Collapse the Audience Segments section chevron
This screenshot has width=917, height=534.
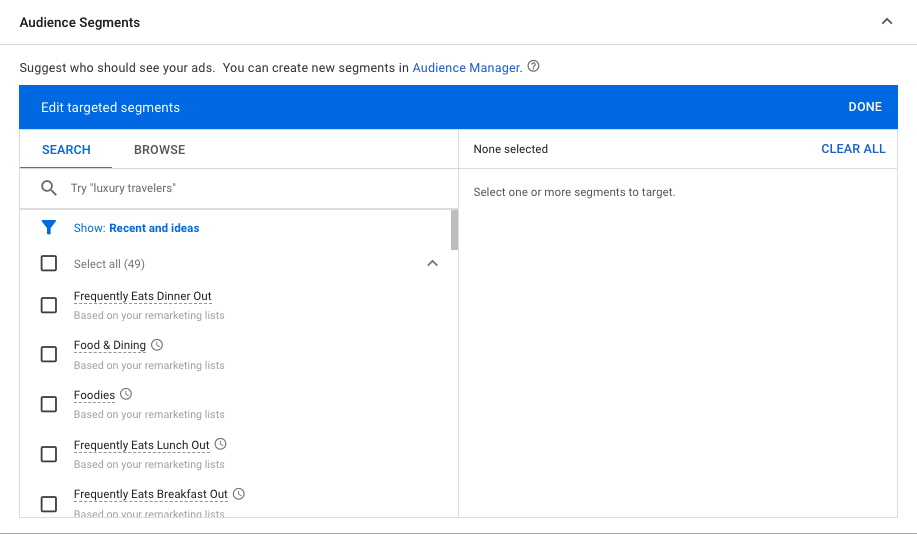point(887,22)
